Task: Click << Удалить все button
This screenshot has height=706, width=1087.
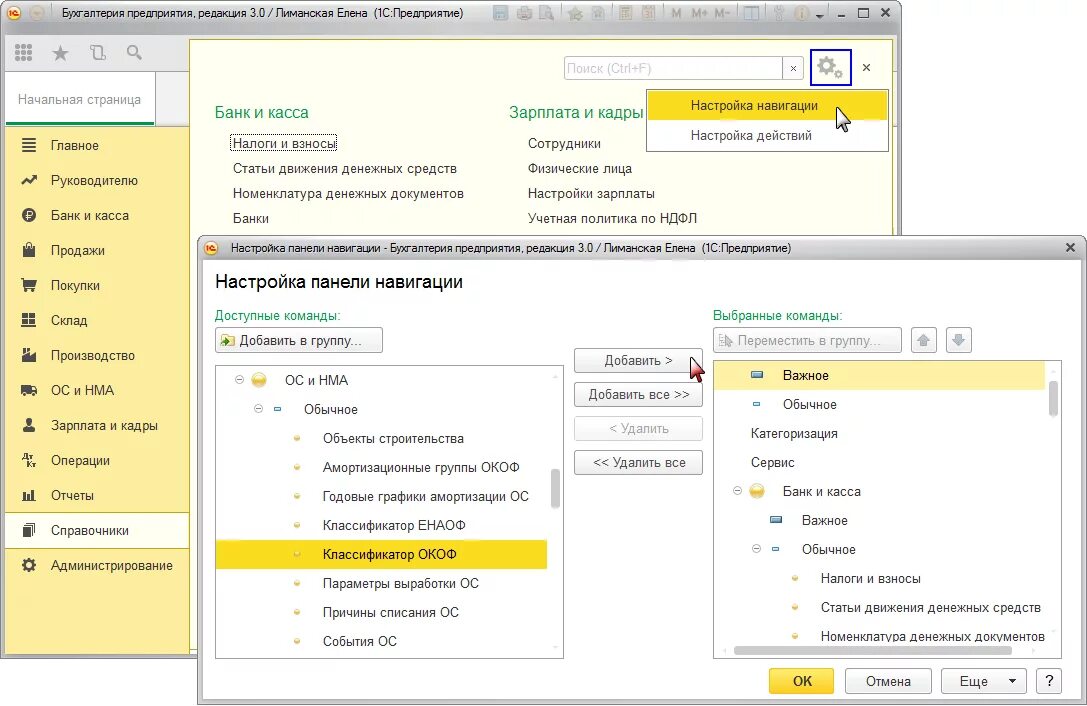Action: [638, 463]
